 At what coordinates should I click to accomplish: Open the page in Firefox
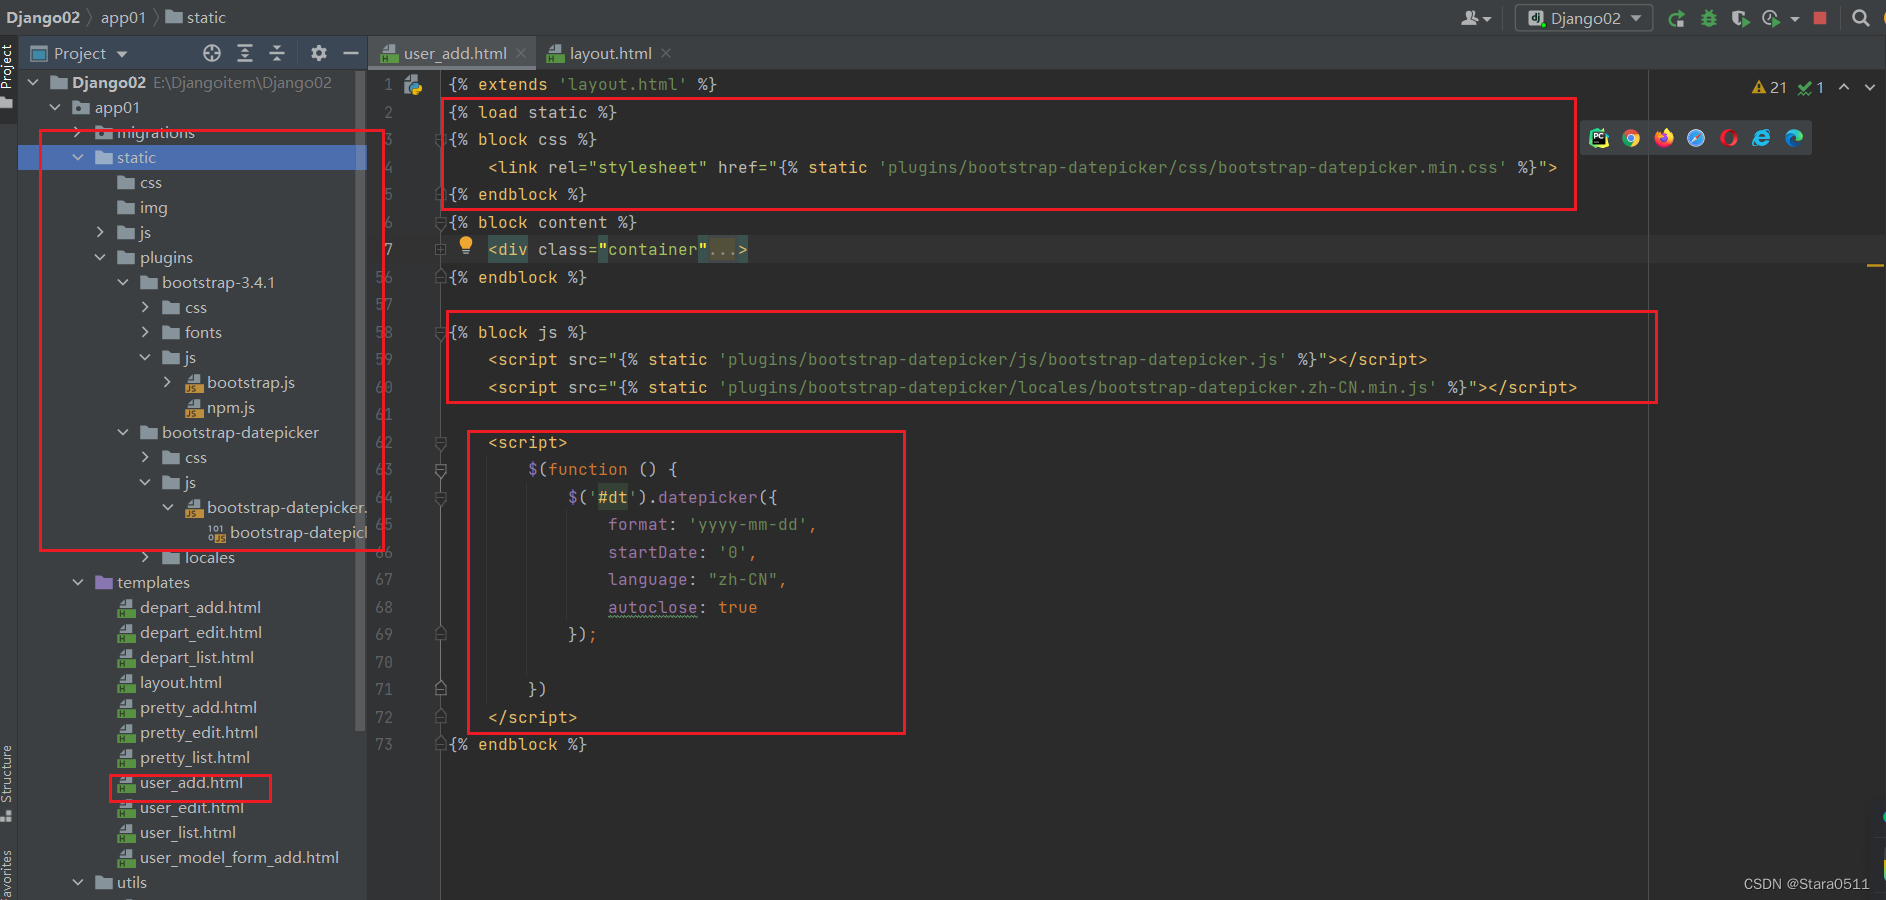(1664, 138)
